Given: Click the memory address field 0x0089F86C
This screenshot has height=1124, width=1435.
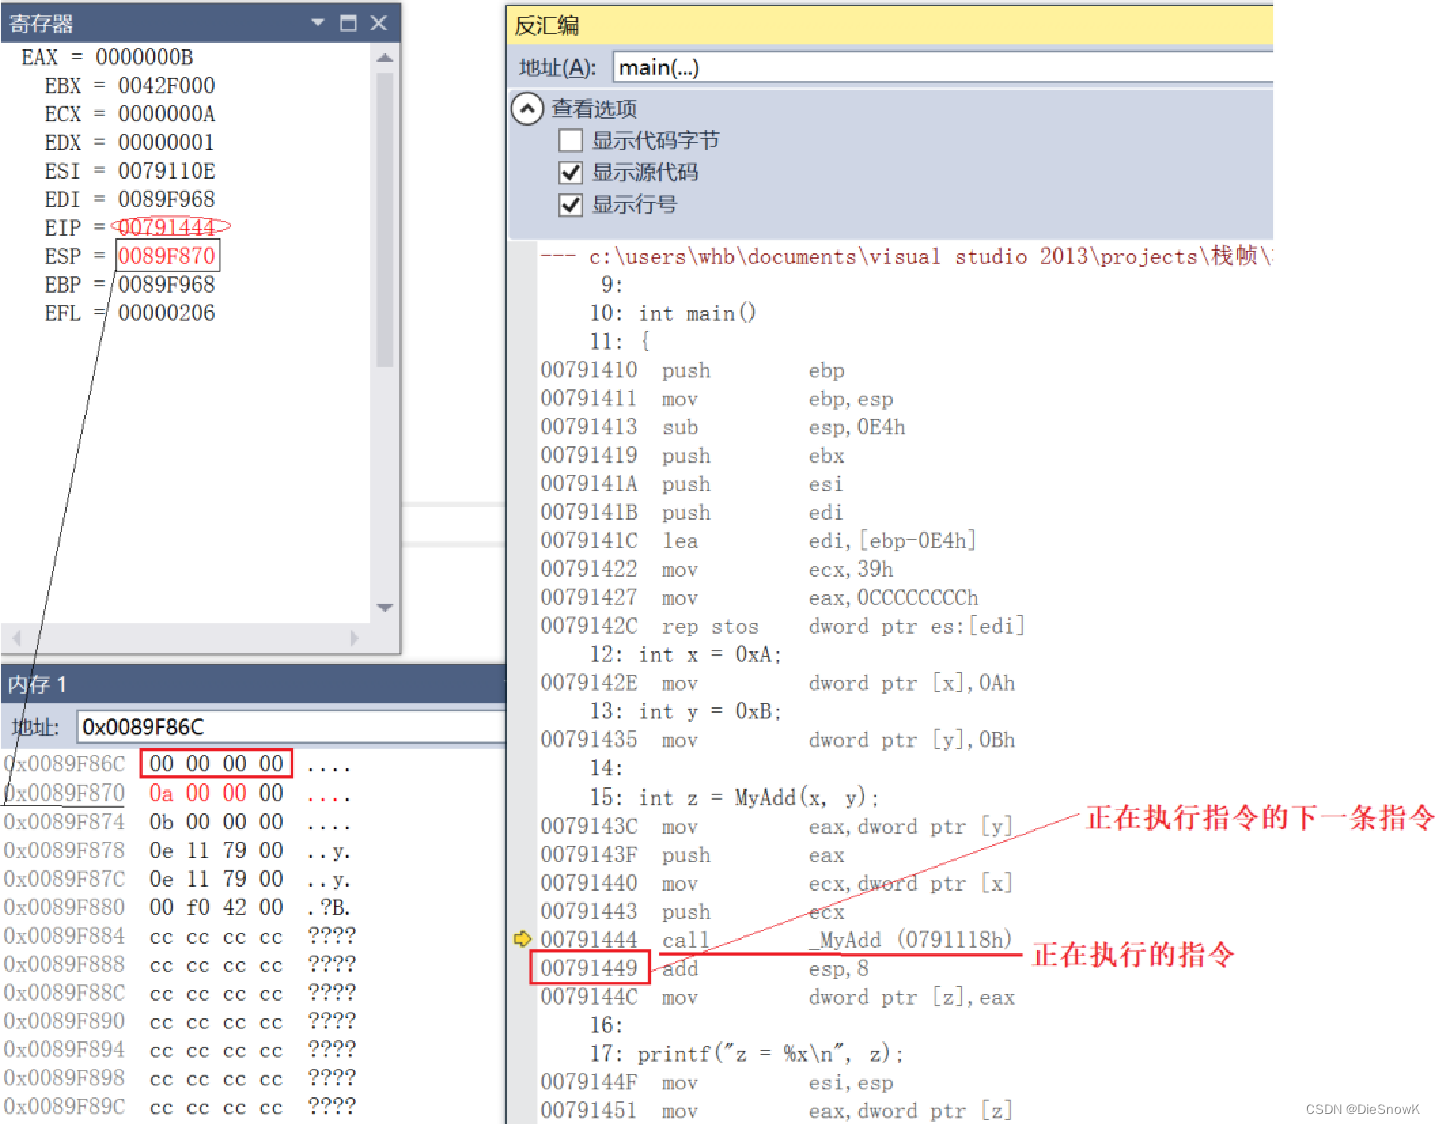Looking at the screenshot, I should (291, 727).
